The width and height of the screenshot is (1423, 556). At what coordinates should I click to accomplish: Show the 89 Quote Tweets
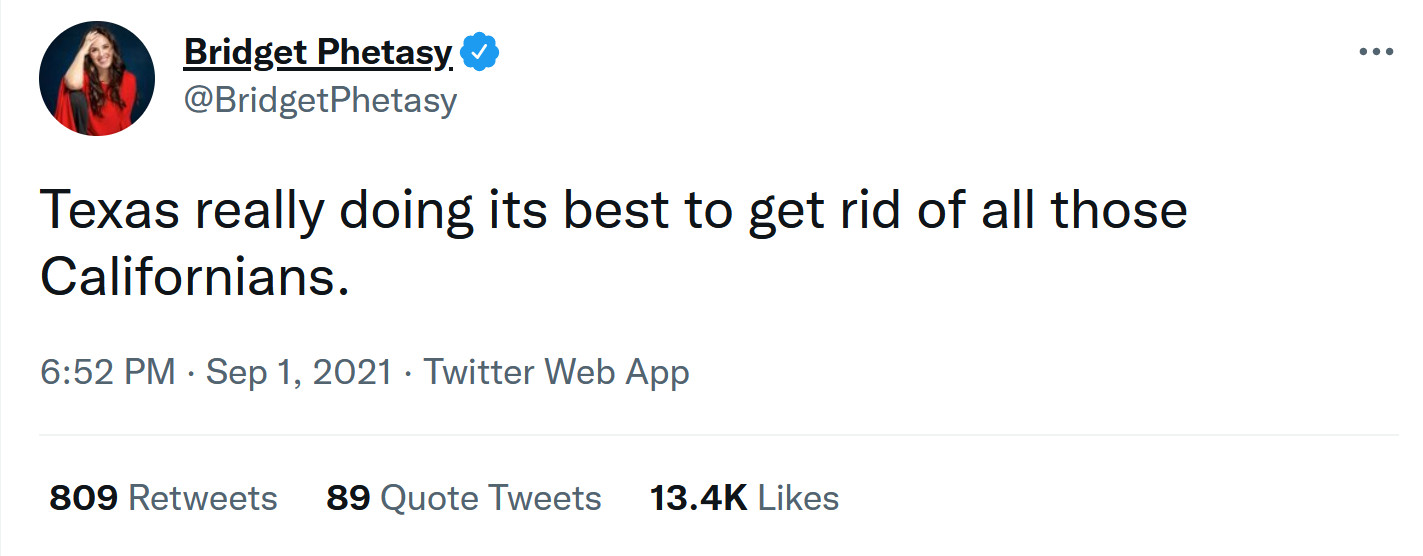click(463, 497)
